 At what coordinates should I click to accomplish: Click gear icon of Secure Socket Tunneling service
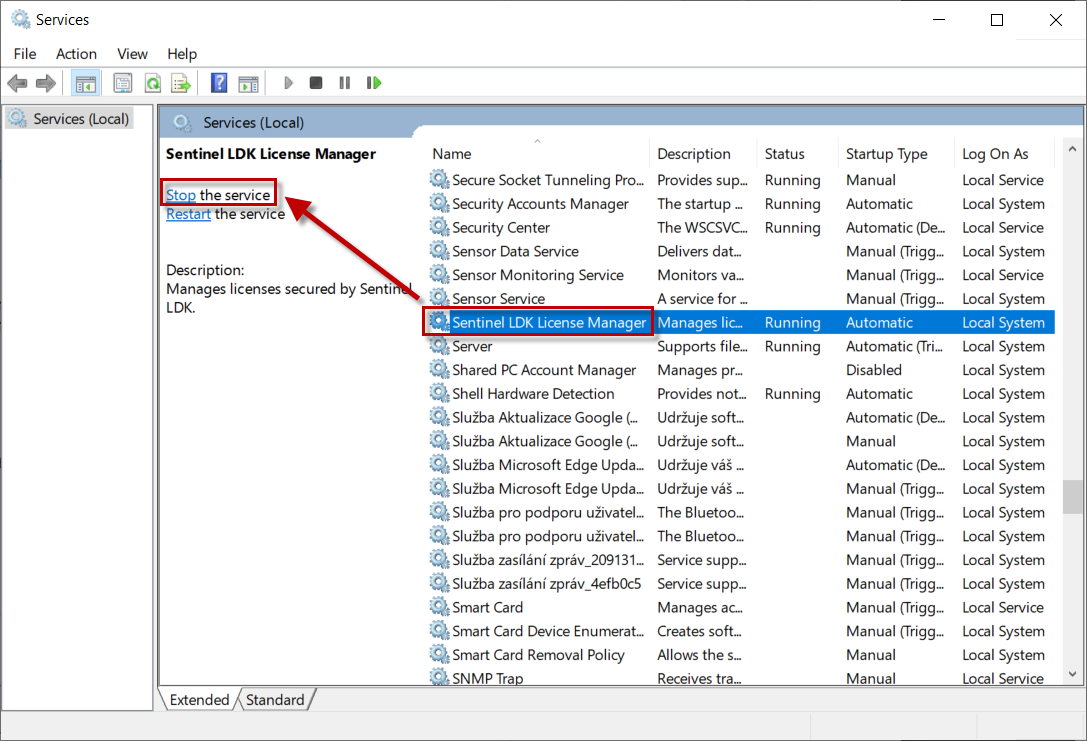(440, 180)
